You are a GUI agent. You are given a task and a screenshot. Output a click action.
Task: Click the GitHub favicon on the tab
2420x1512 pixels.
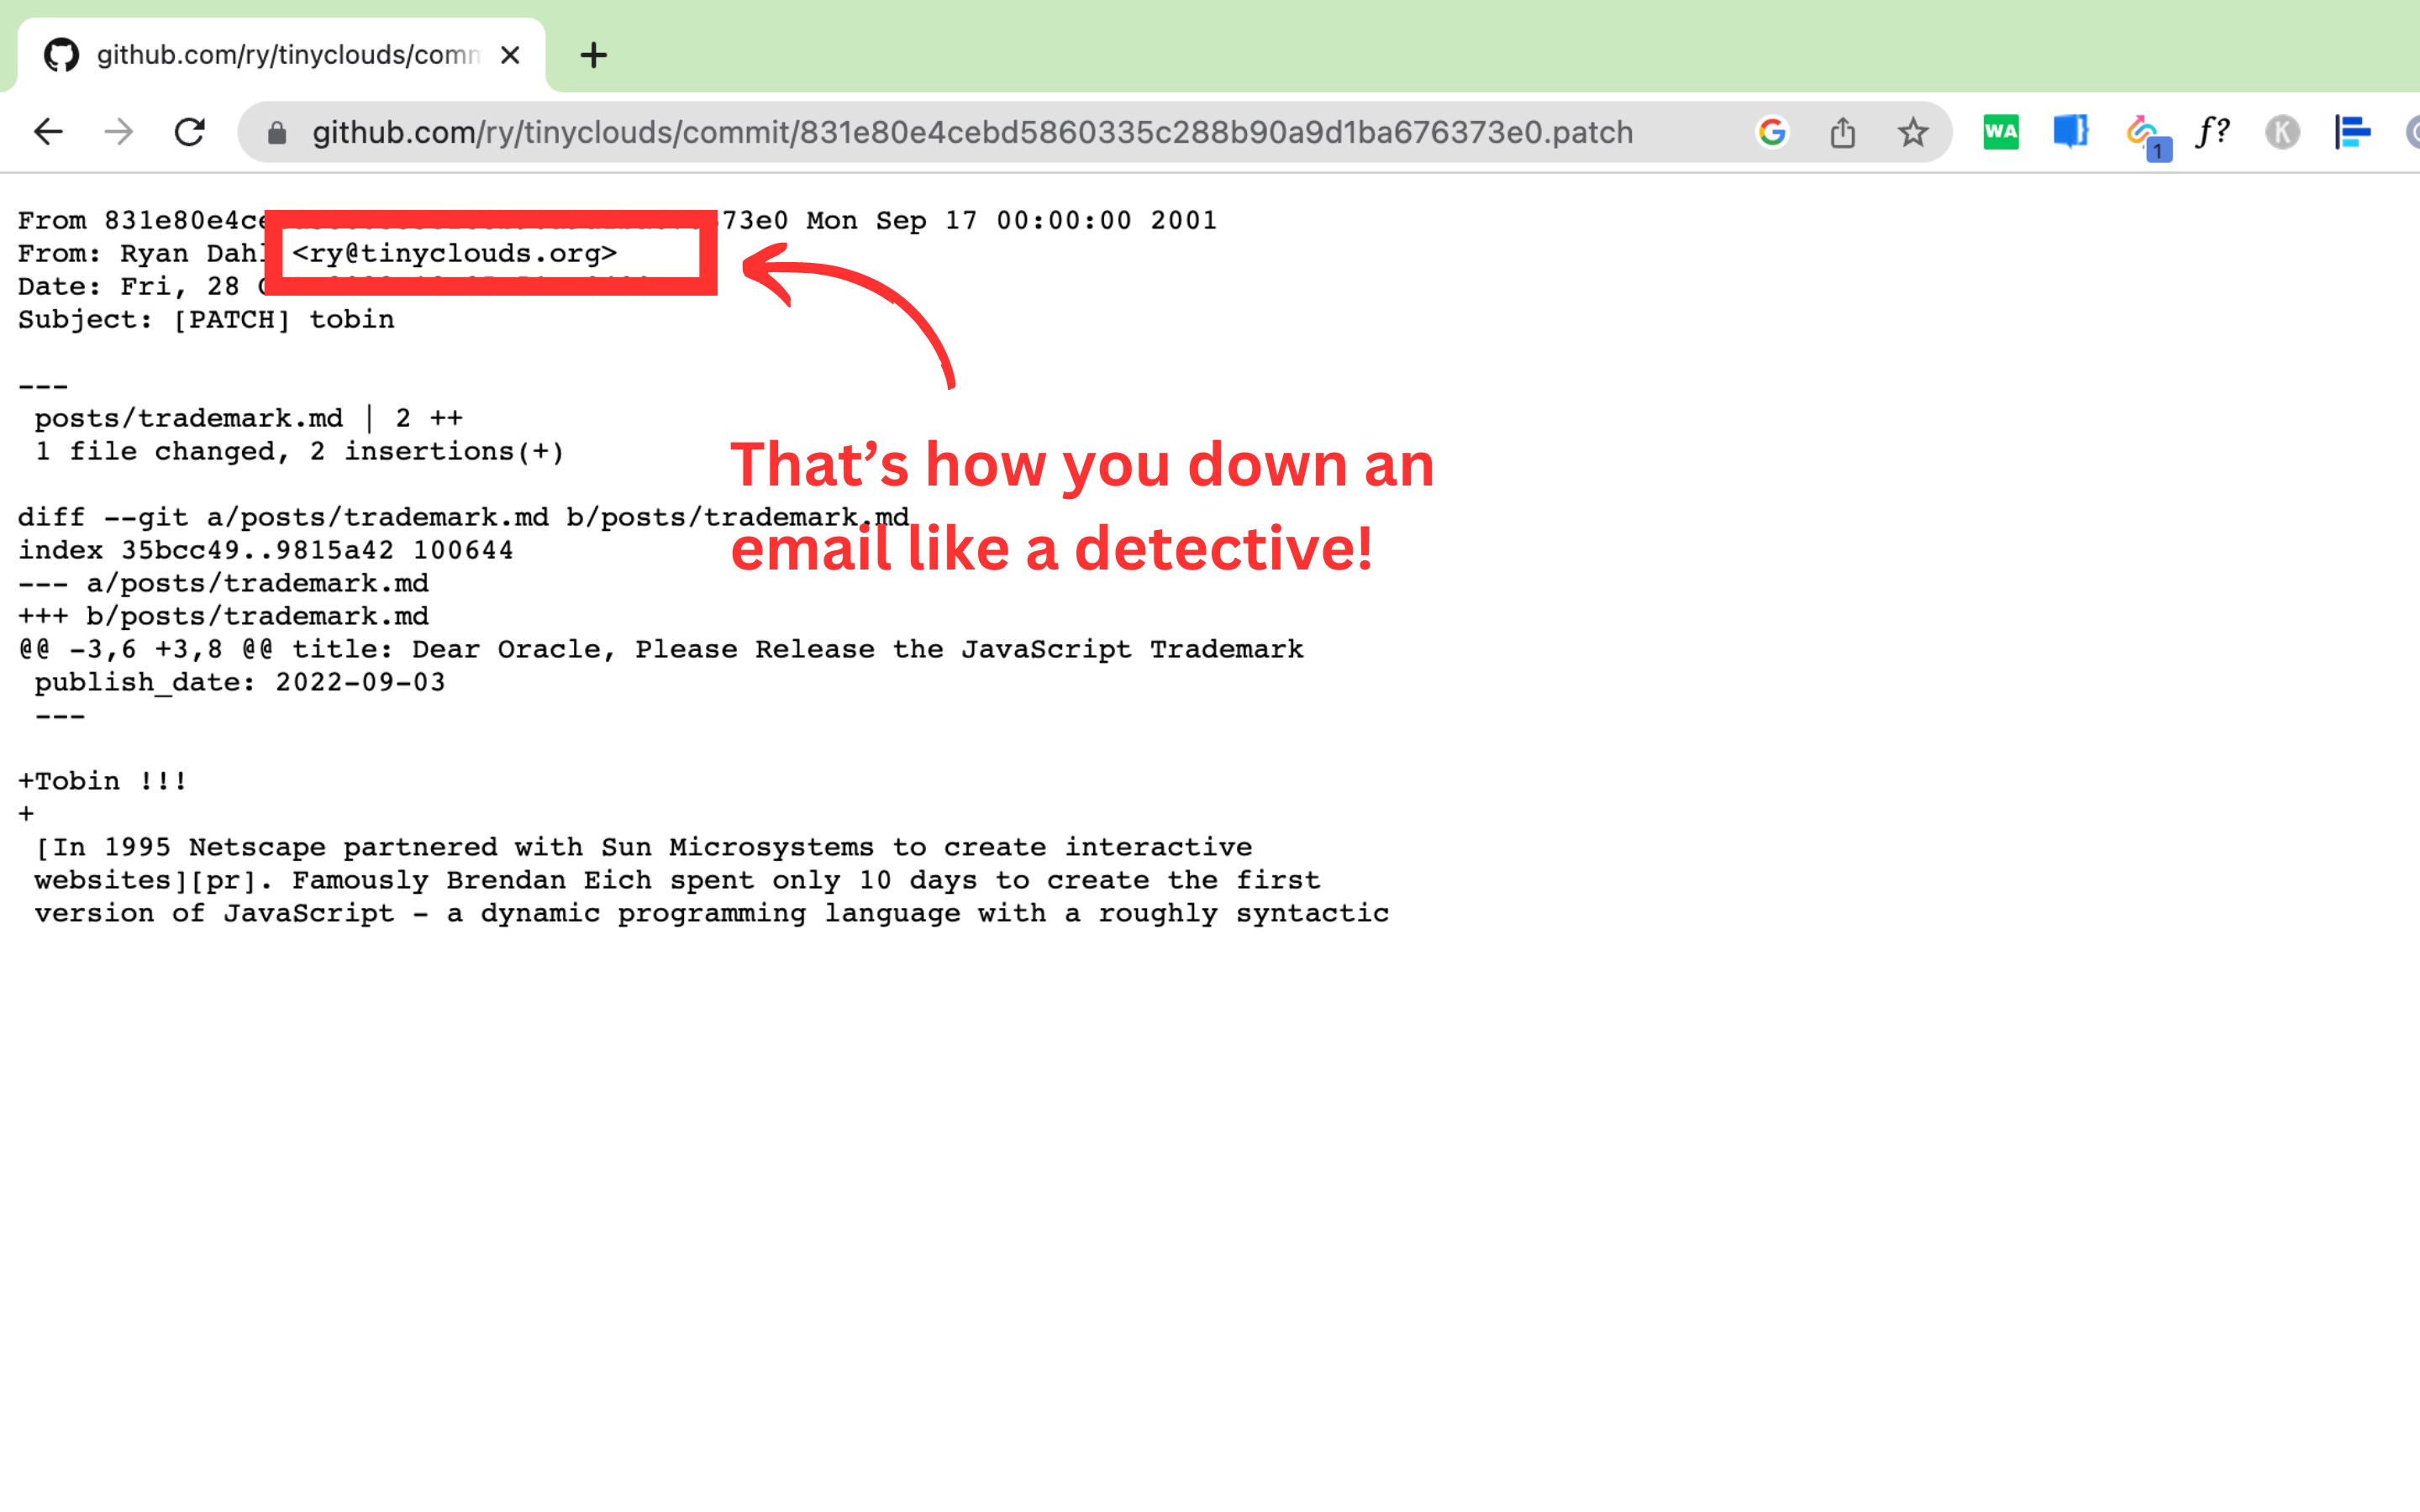[61, 55]
